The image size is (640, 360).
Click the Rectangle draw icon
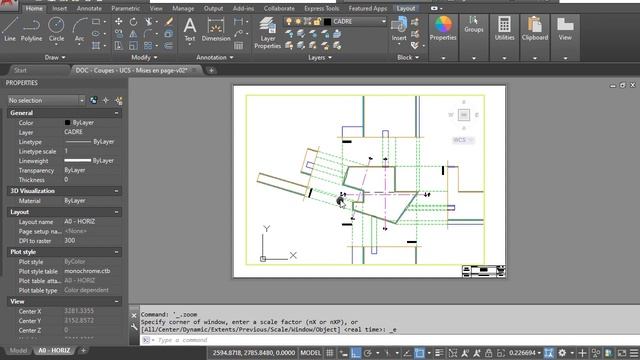point(96,22)
